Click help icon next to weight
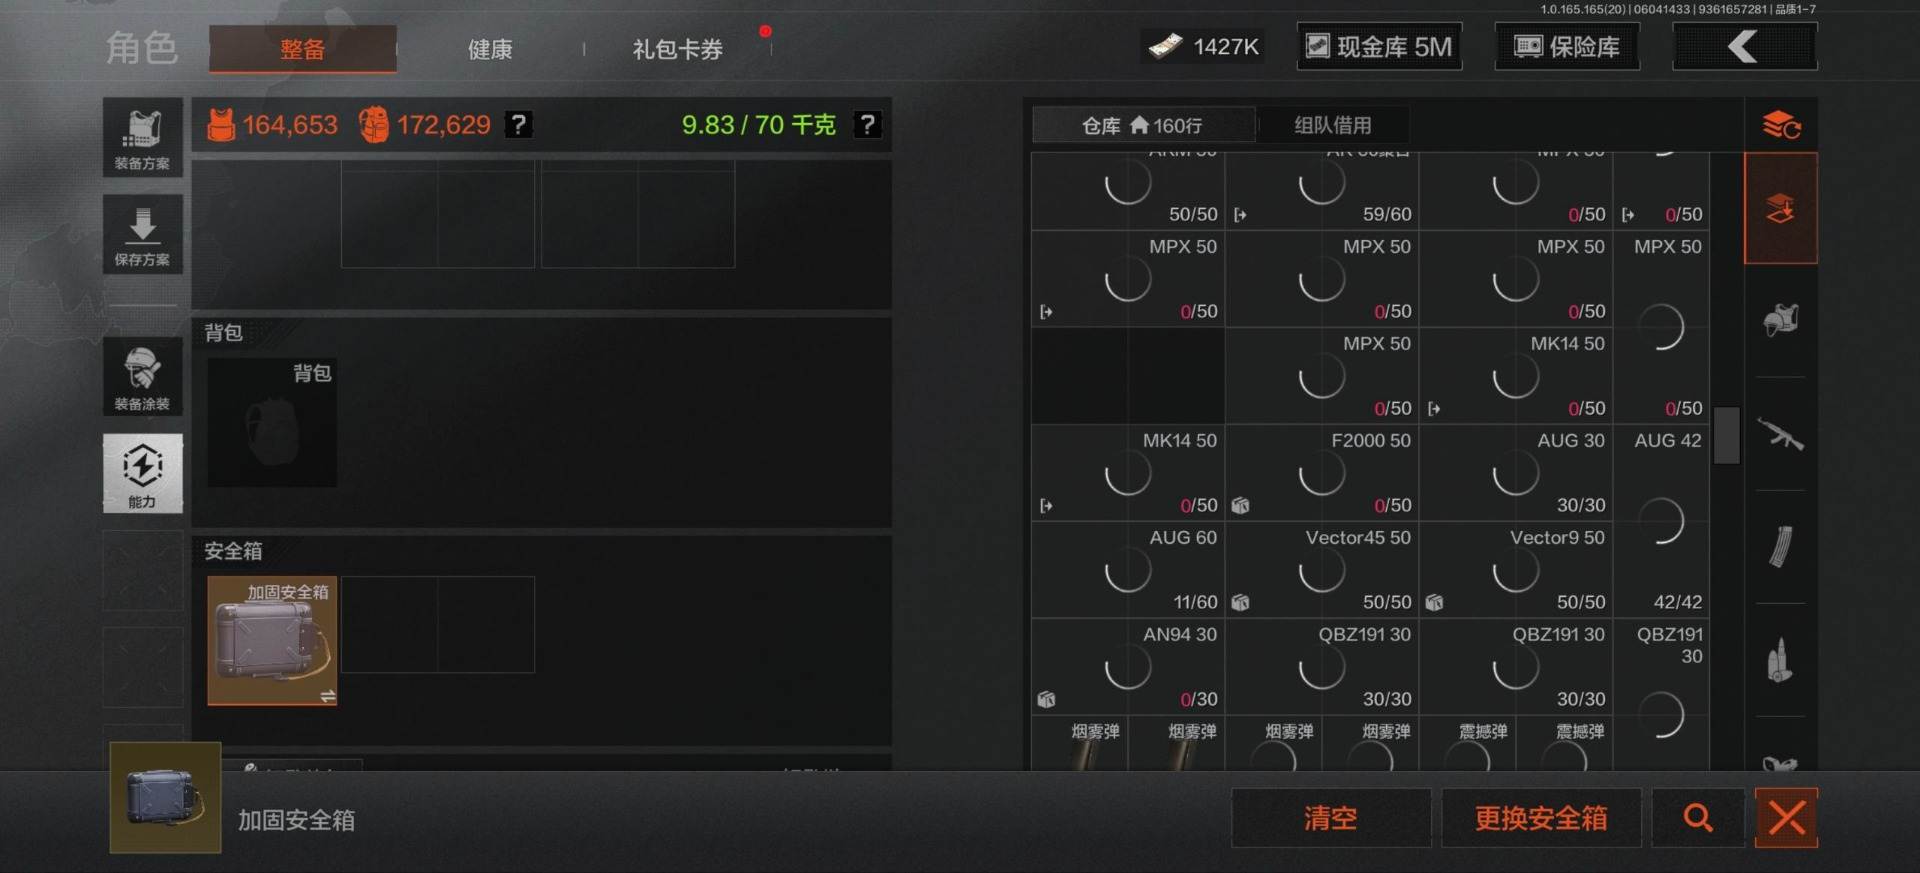 pos(867,125)
